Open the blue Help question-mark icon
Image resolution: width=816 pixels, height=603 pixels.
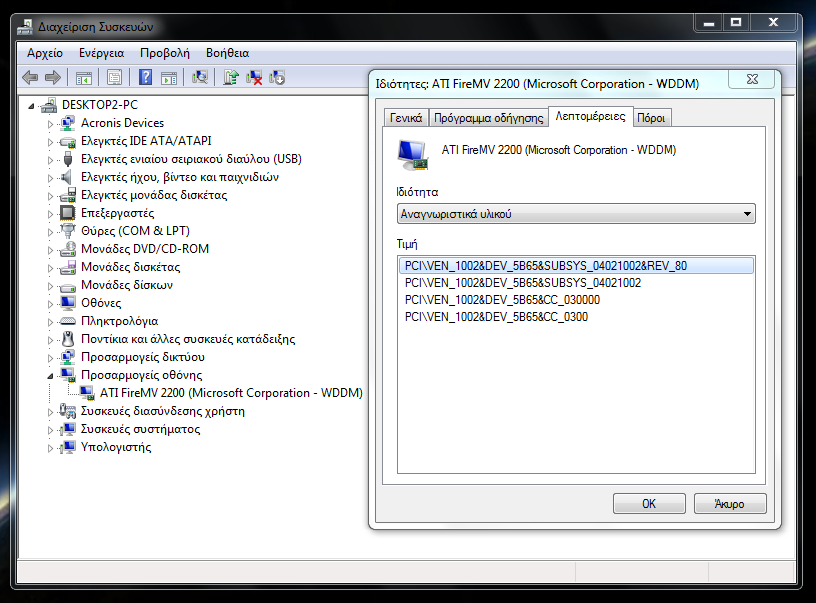point(146,78)
